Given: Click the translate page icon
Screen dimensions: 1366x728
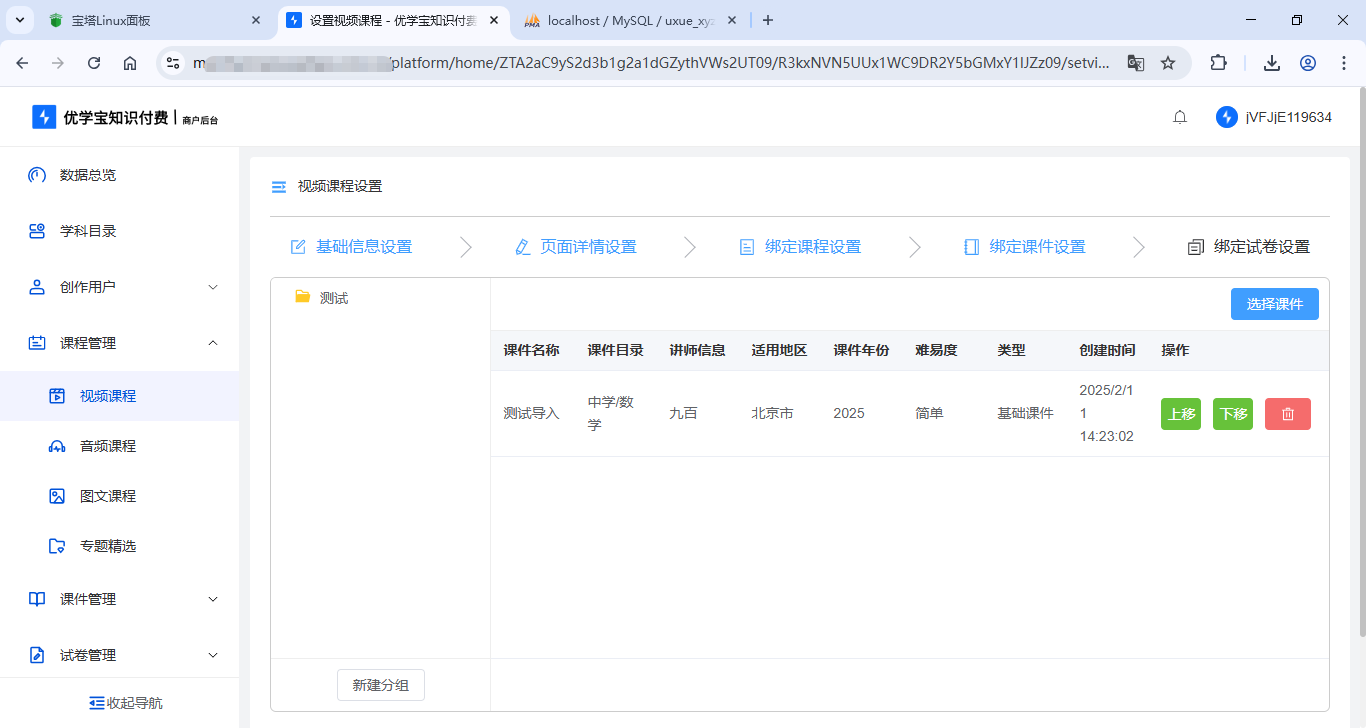Looking at the screenshot, I should coord(1135,63).
